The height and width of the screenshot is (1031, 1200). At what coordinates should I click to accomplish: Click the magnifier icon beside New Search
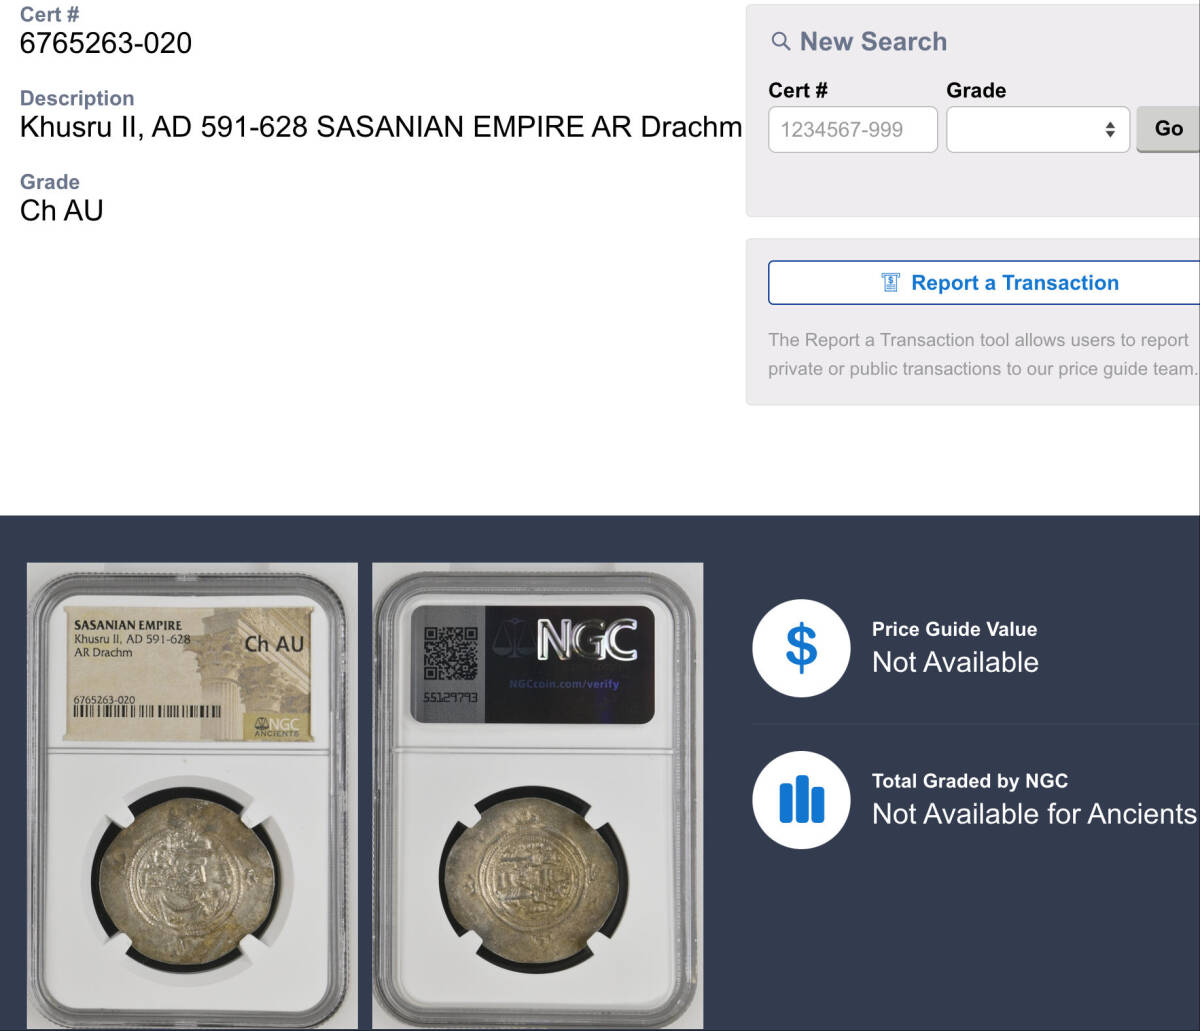click(781, 42)
